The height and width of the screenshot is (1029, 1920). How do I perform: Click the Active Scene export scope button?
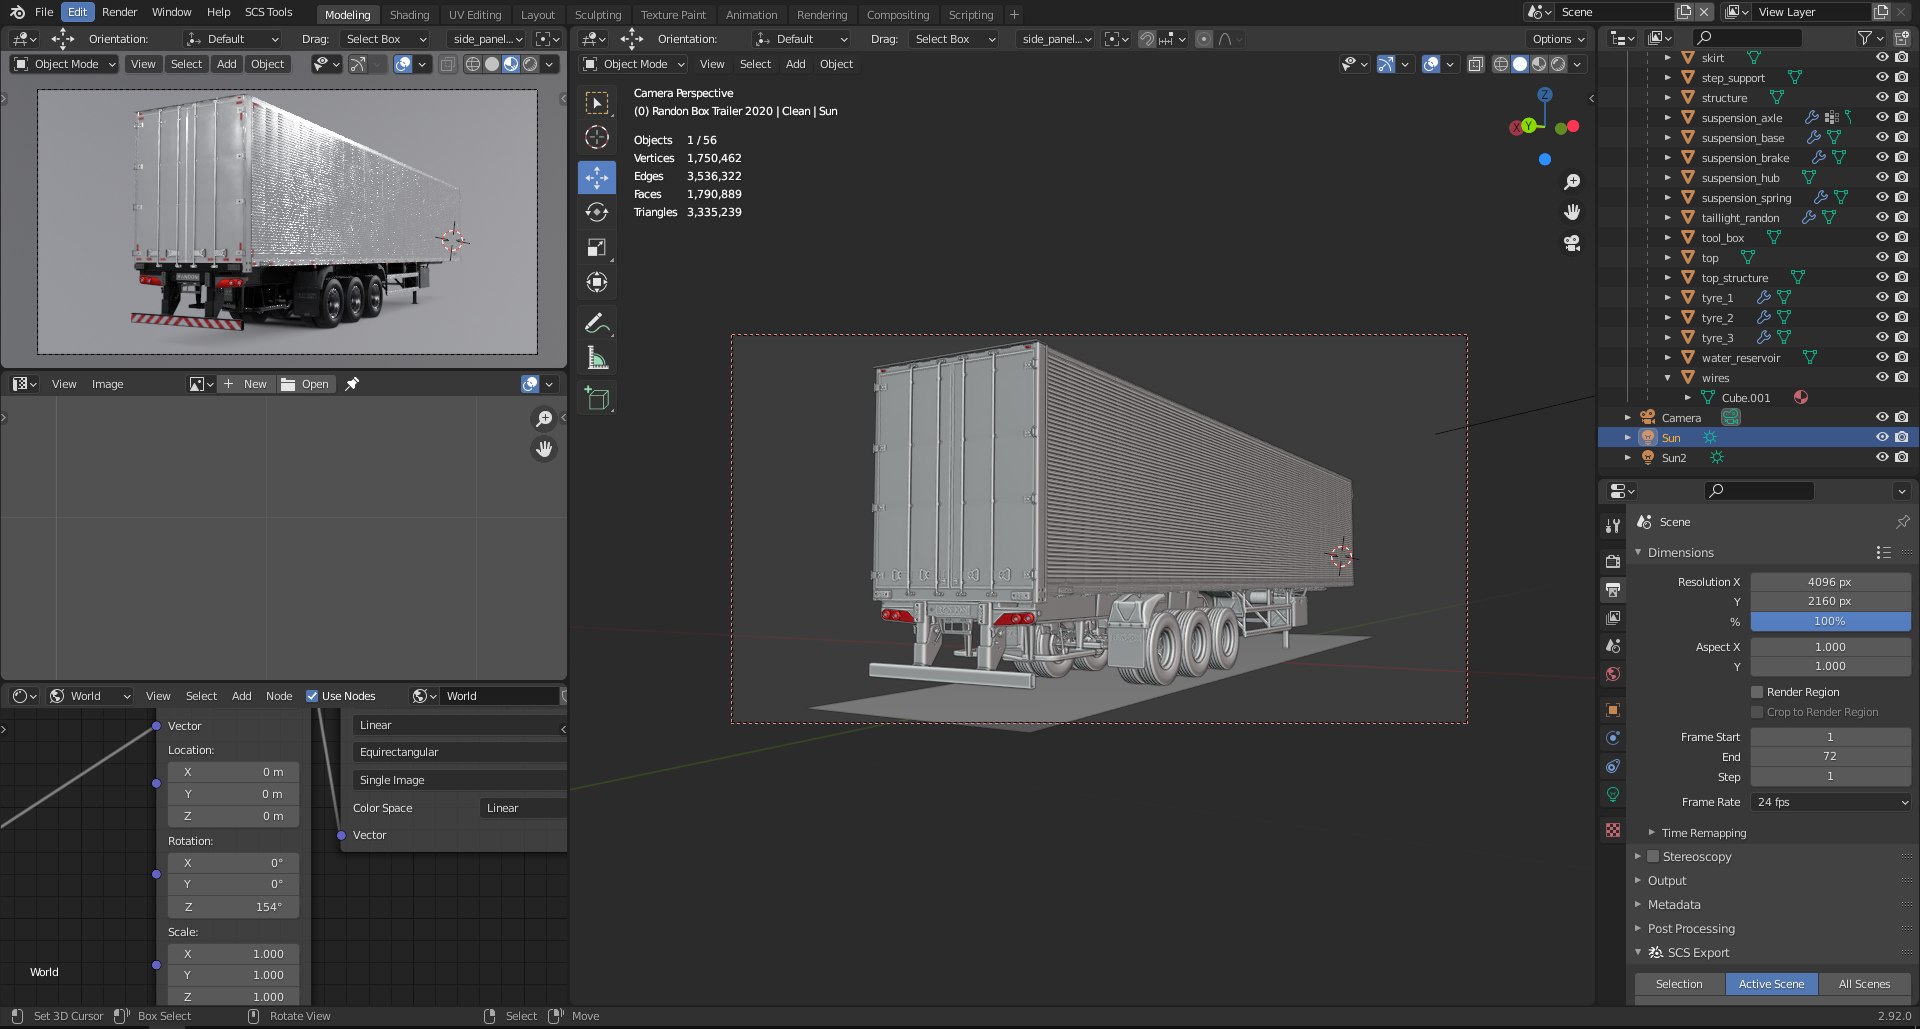(x=1771, y=984)
